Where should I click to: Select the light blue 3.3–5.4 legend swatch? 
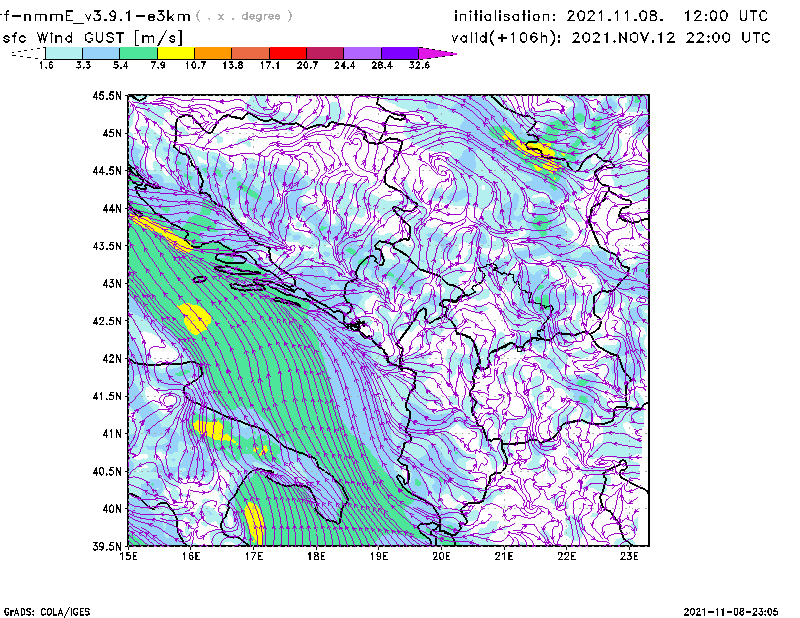[101, 53]
